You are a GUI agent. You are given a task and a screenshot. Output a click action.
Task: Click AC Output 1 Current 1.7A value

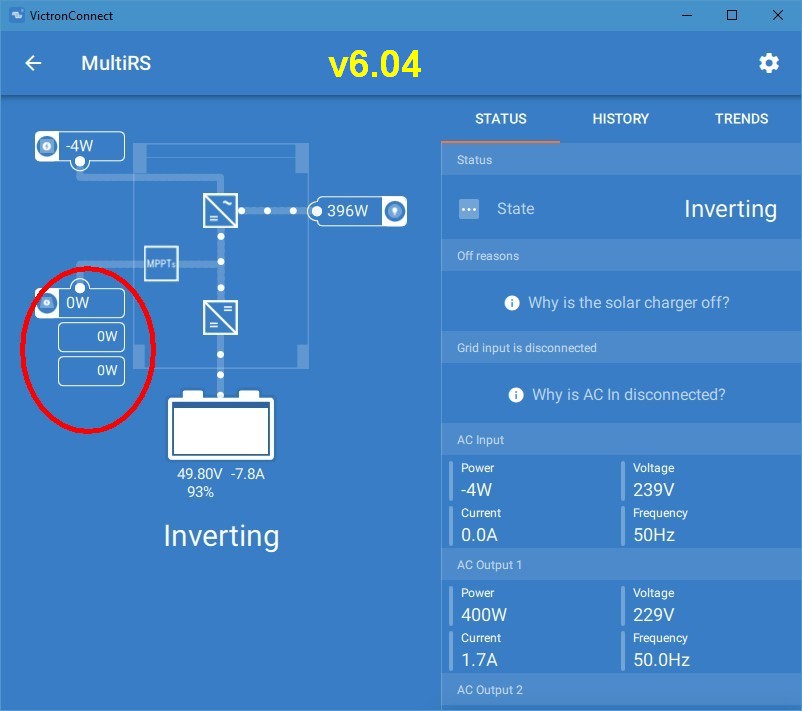coord(479,660)
